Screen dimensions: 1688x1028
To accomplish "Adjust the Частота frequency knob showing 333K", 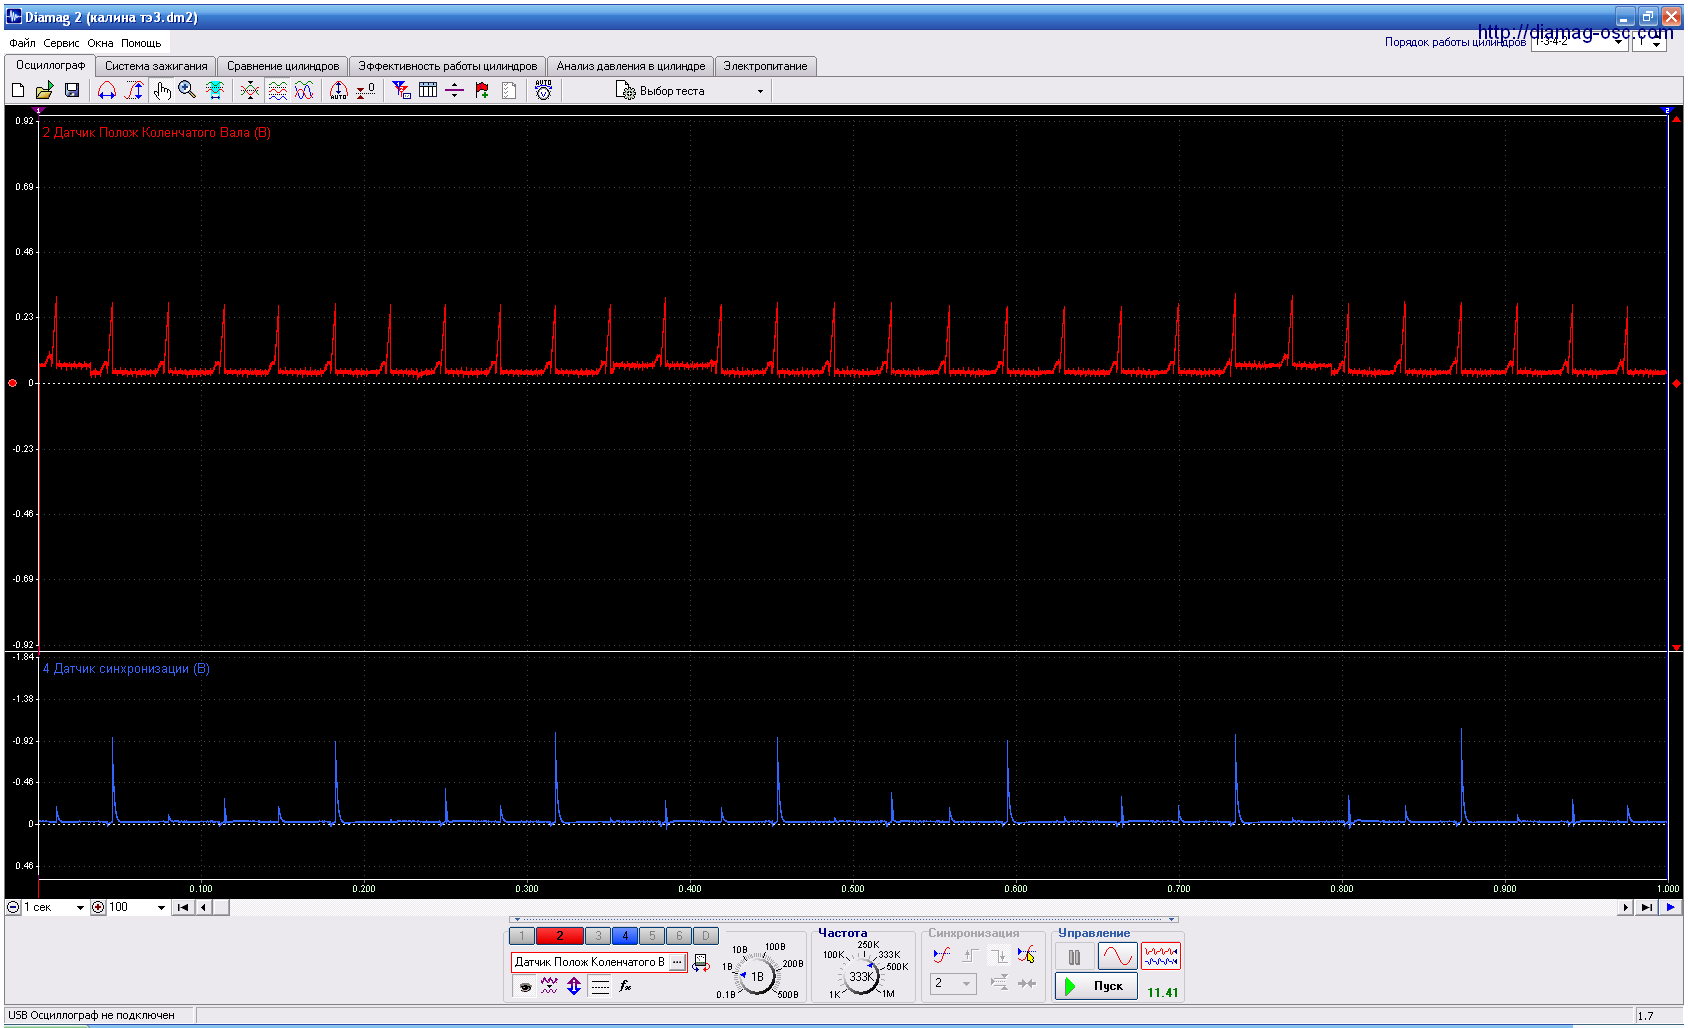I will coord(860,977).
